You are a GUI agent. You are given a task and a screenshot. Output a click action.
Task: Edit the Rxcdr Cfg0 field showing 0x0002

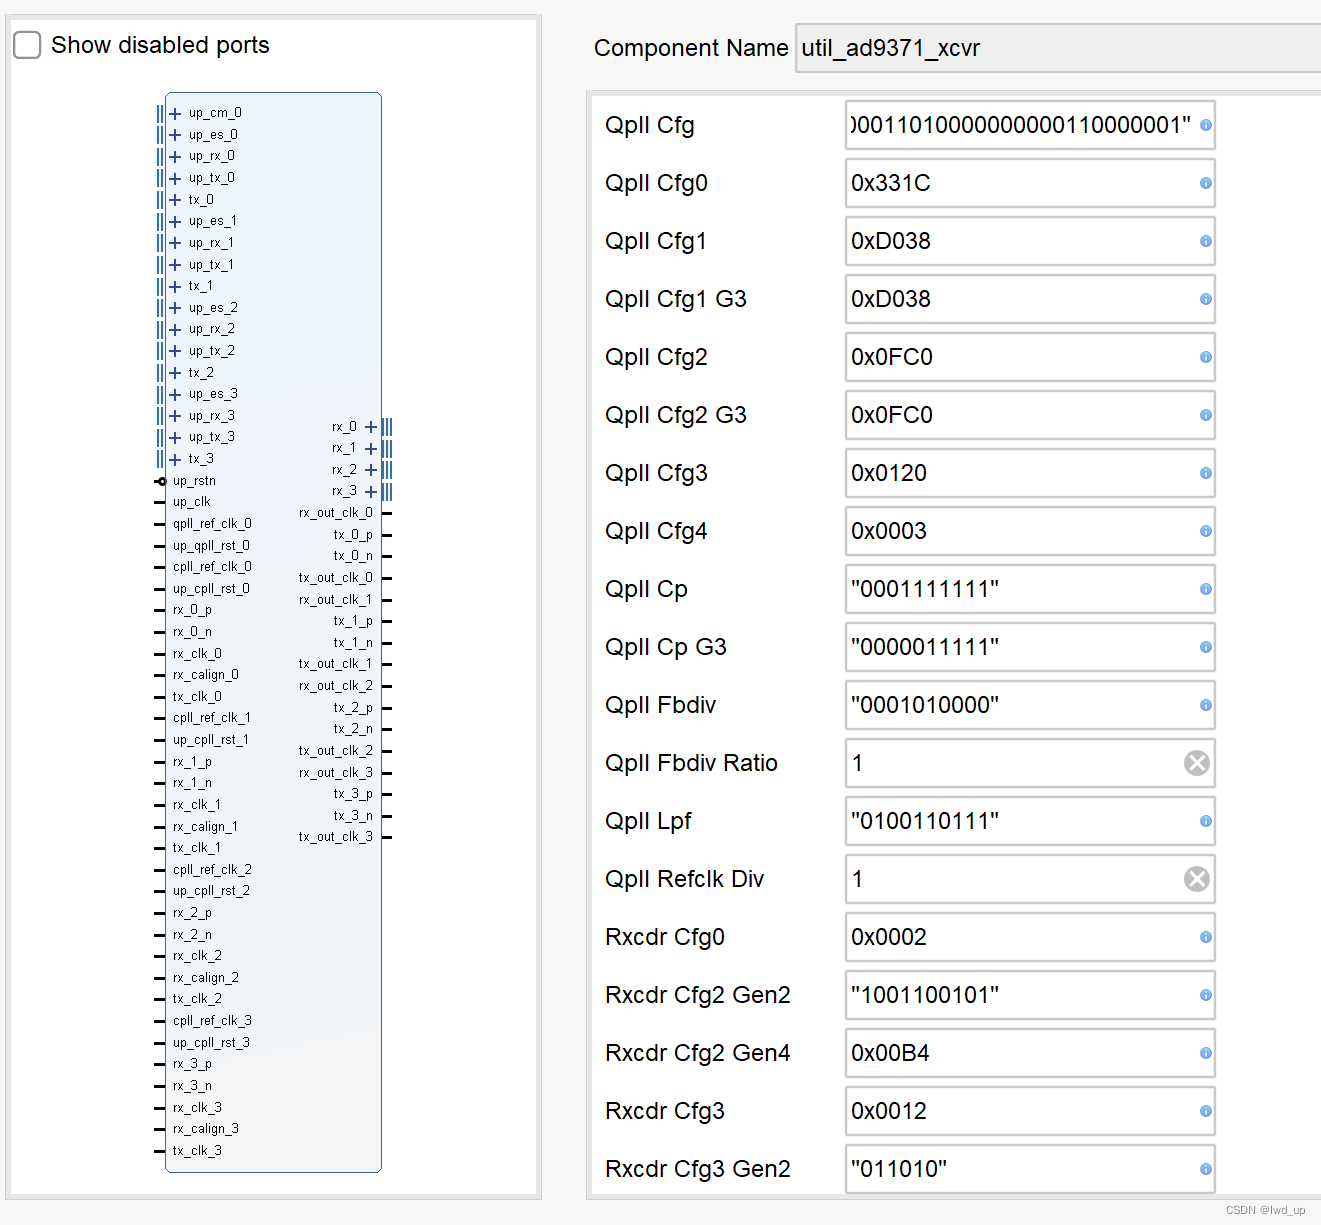[x=1030, y=937]
